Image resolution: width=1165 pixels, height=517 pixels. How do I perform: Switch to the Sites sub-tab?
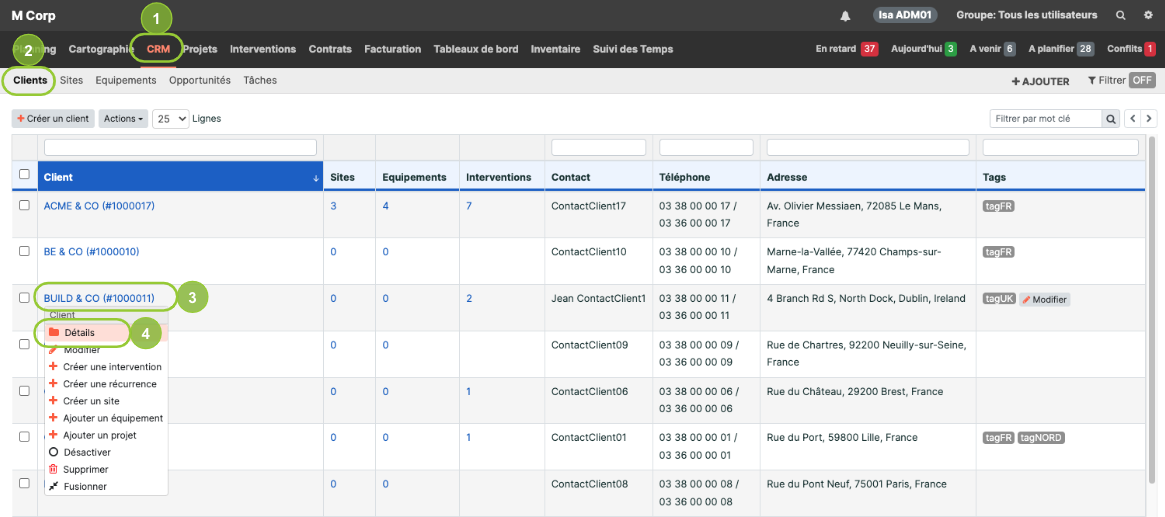coord(71,80)
